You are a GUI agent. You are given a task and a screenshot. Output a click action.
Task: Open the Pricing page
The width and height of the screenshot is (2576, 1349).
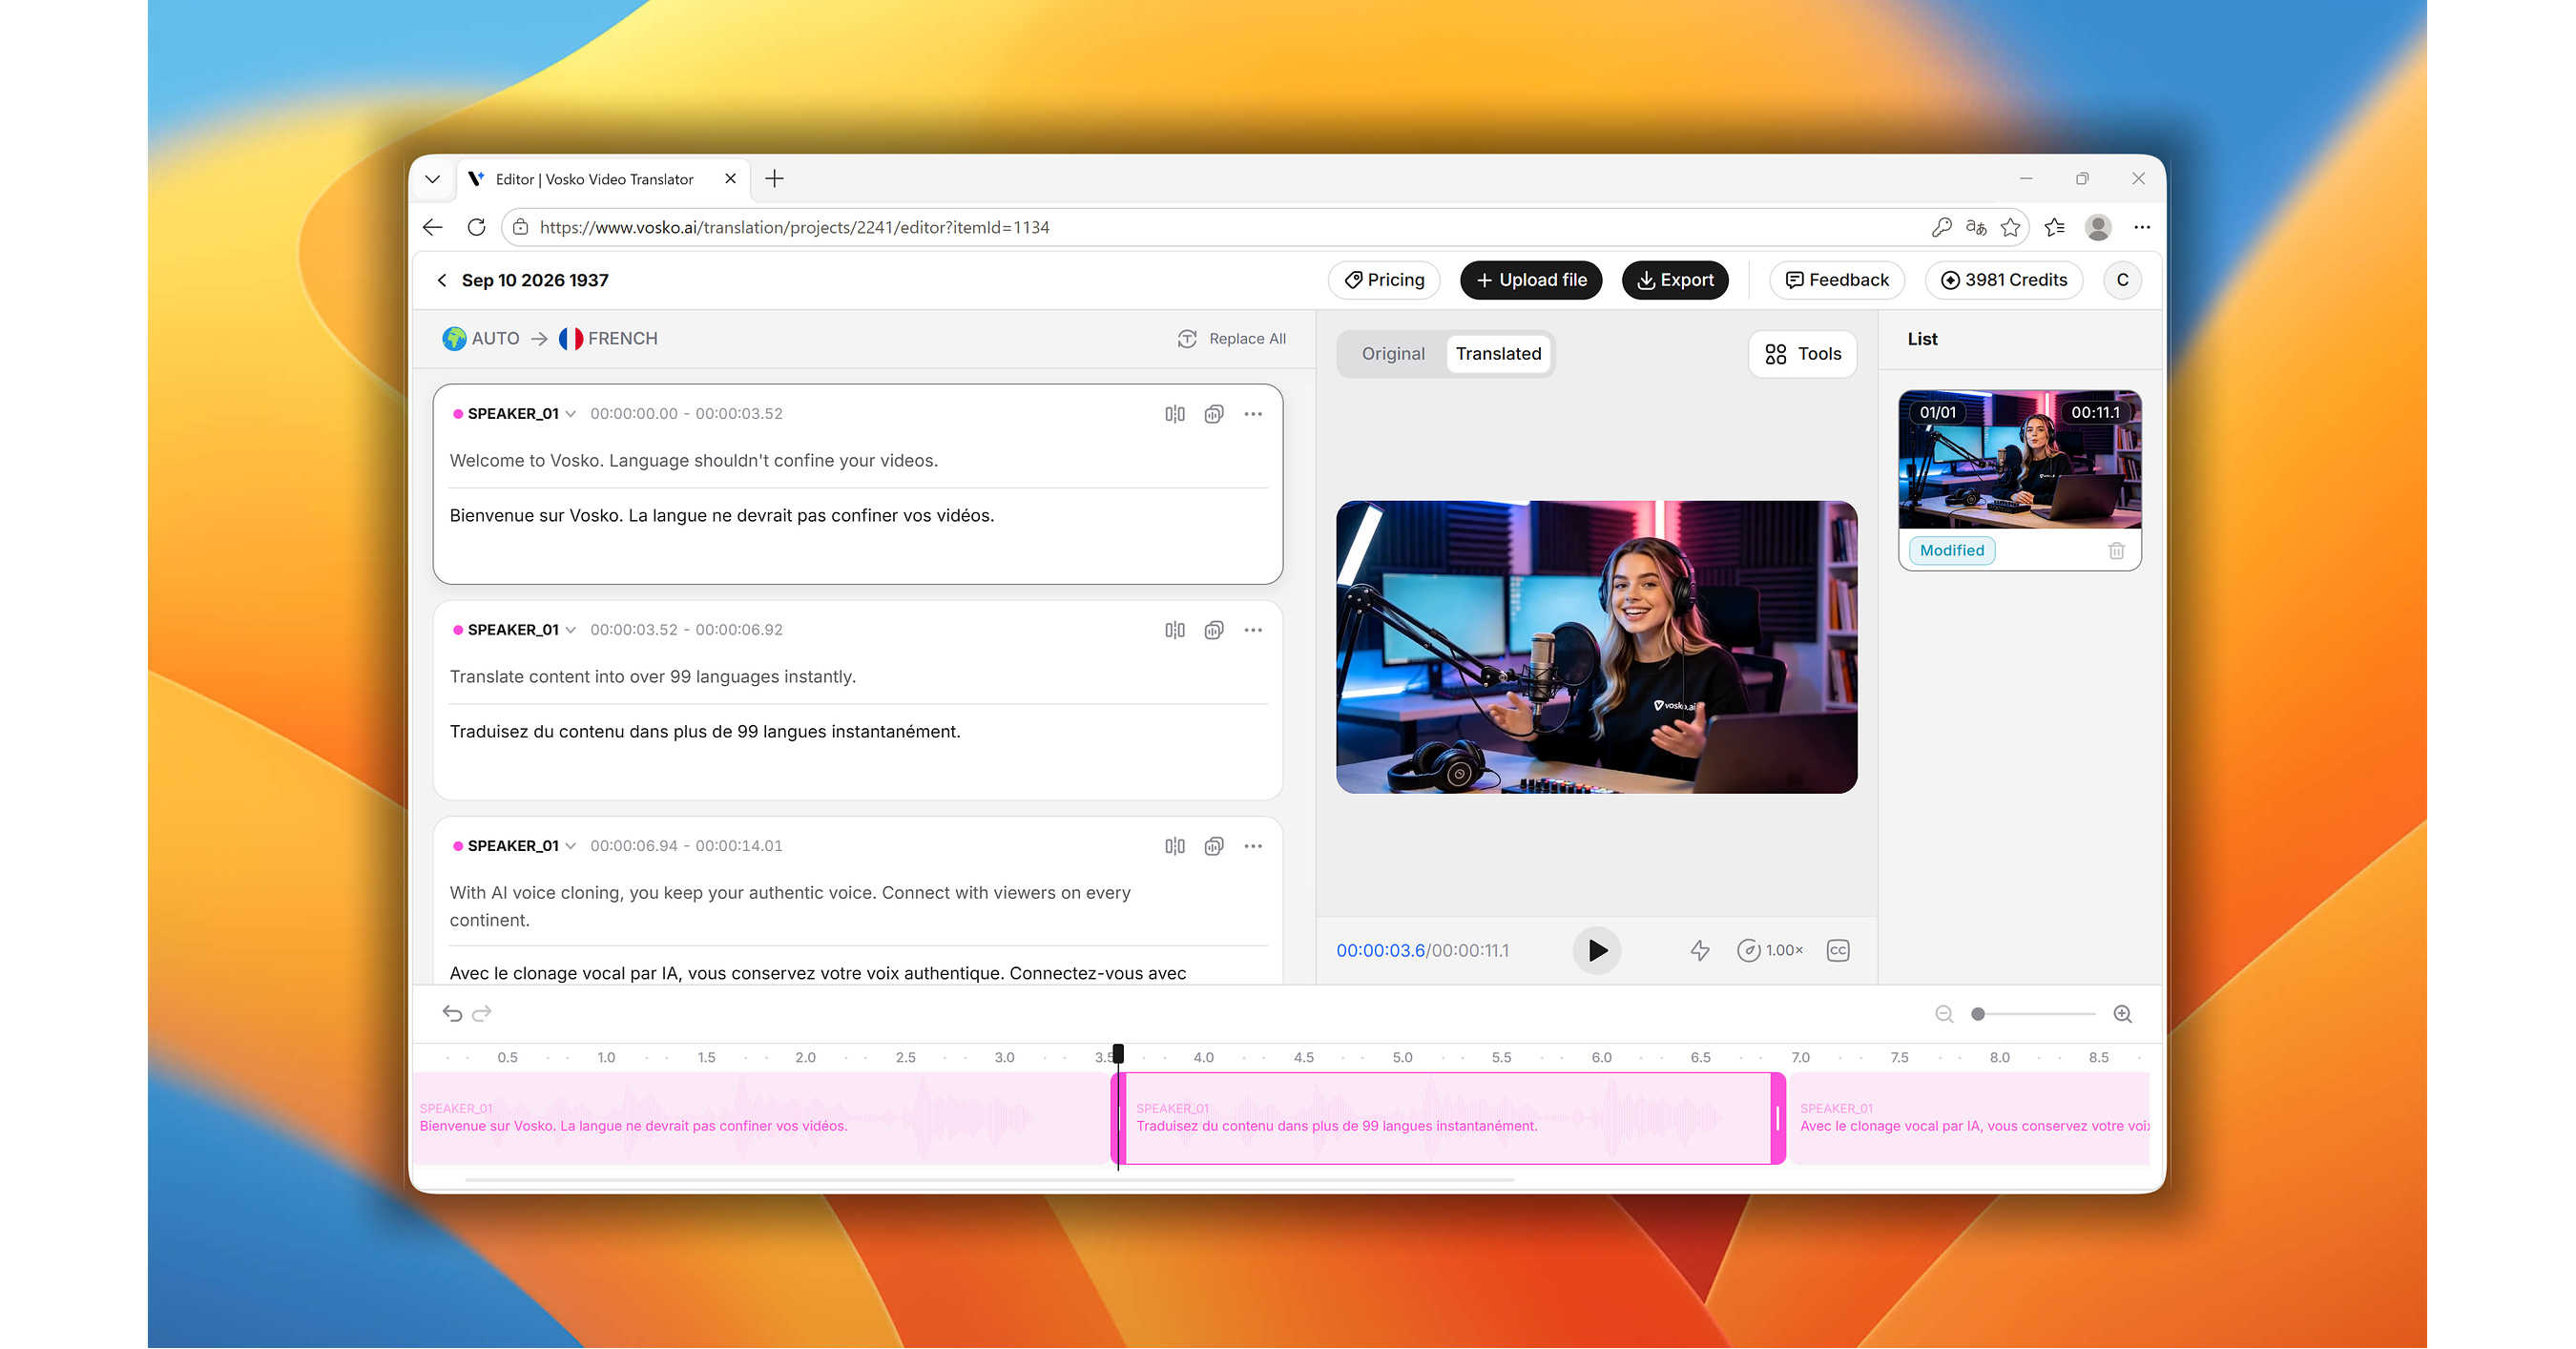(1384, 281)
